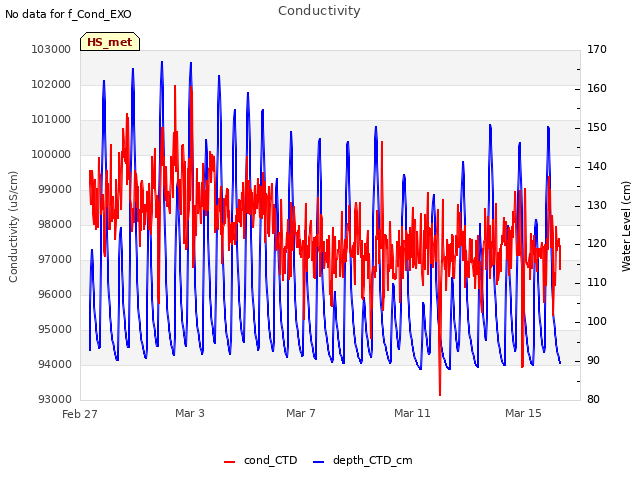Click the Mar 15 x-axis tick label
640x480 pixels.
[523, 413]
